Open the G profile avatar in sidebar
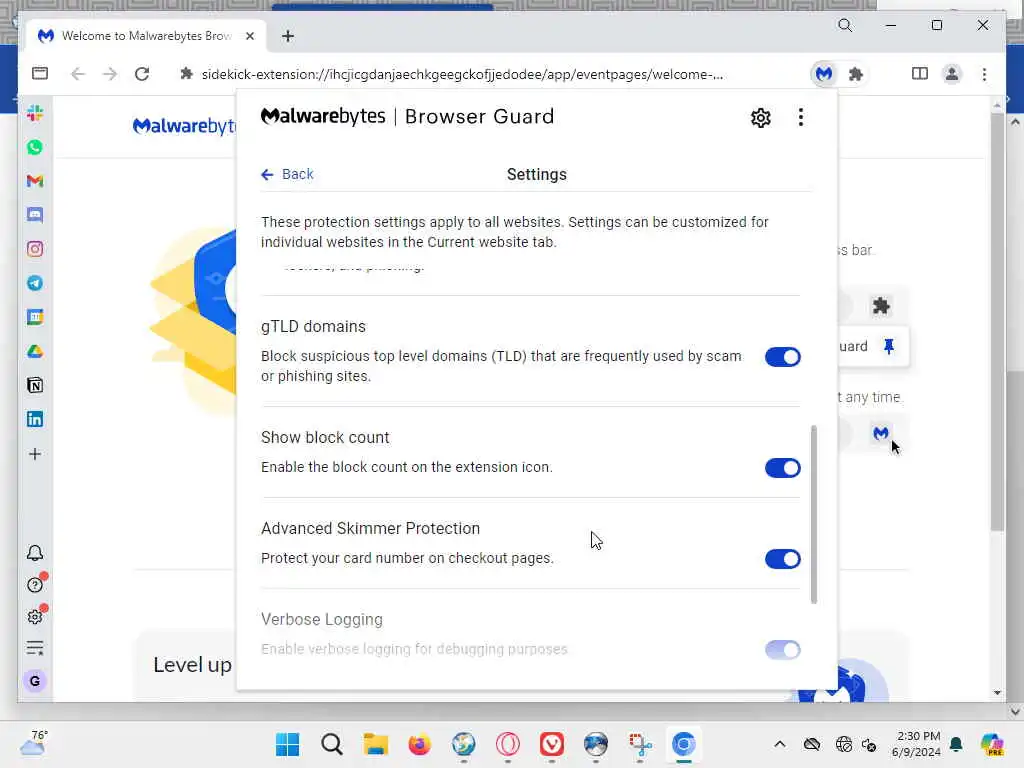Screen dimensions: 1024x768 [35, 680]
